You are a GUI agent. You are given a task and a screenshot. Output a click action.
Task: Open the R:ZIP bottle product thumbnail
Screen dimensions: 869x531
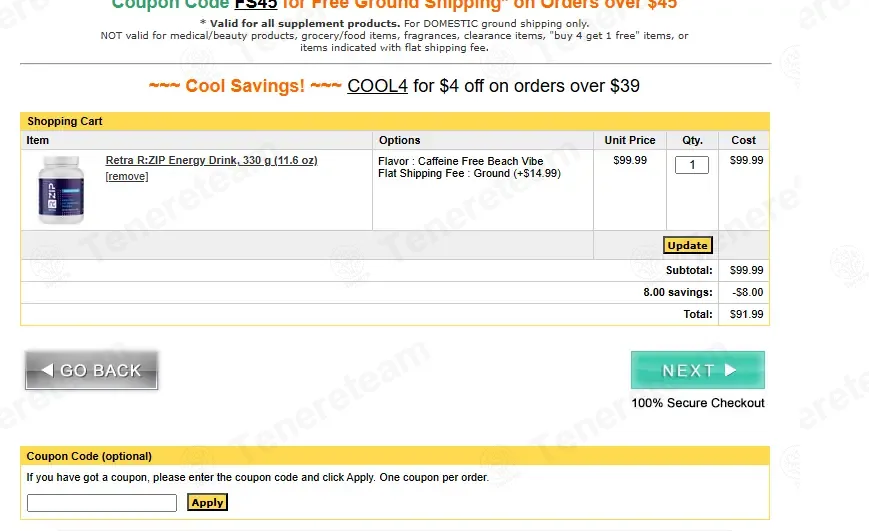(61, 190)
